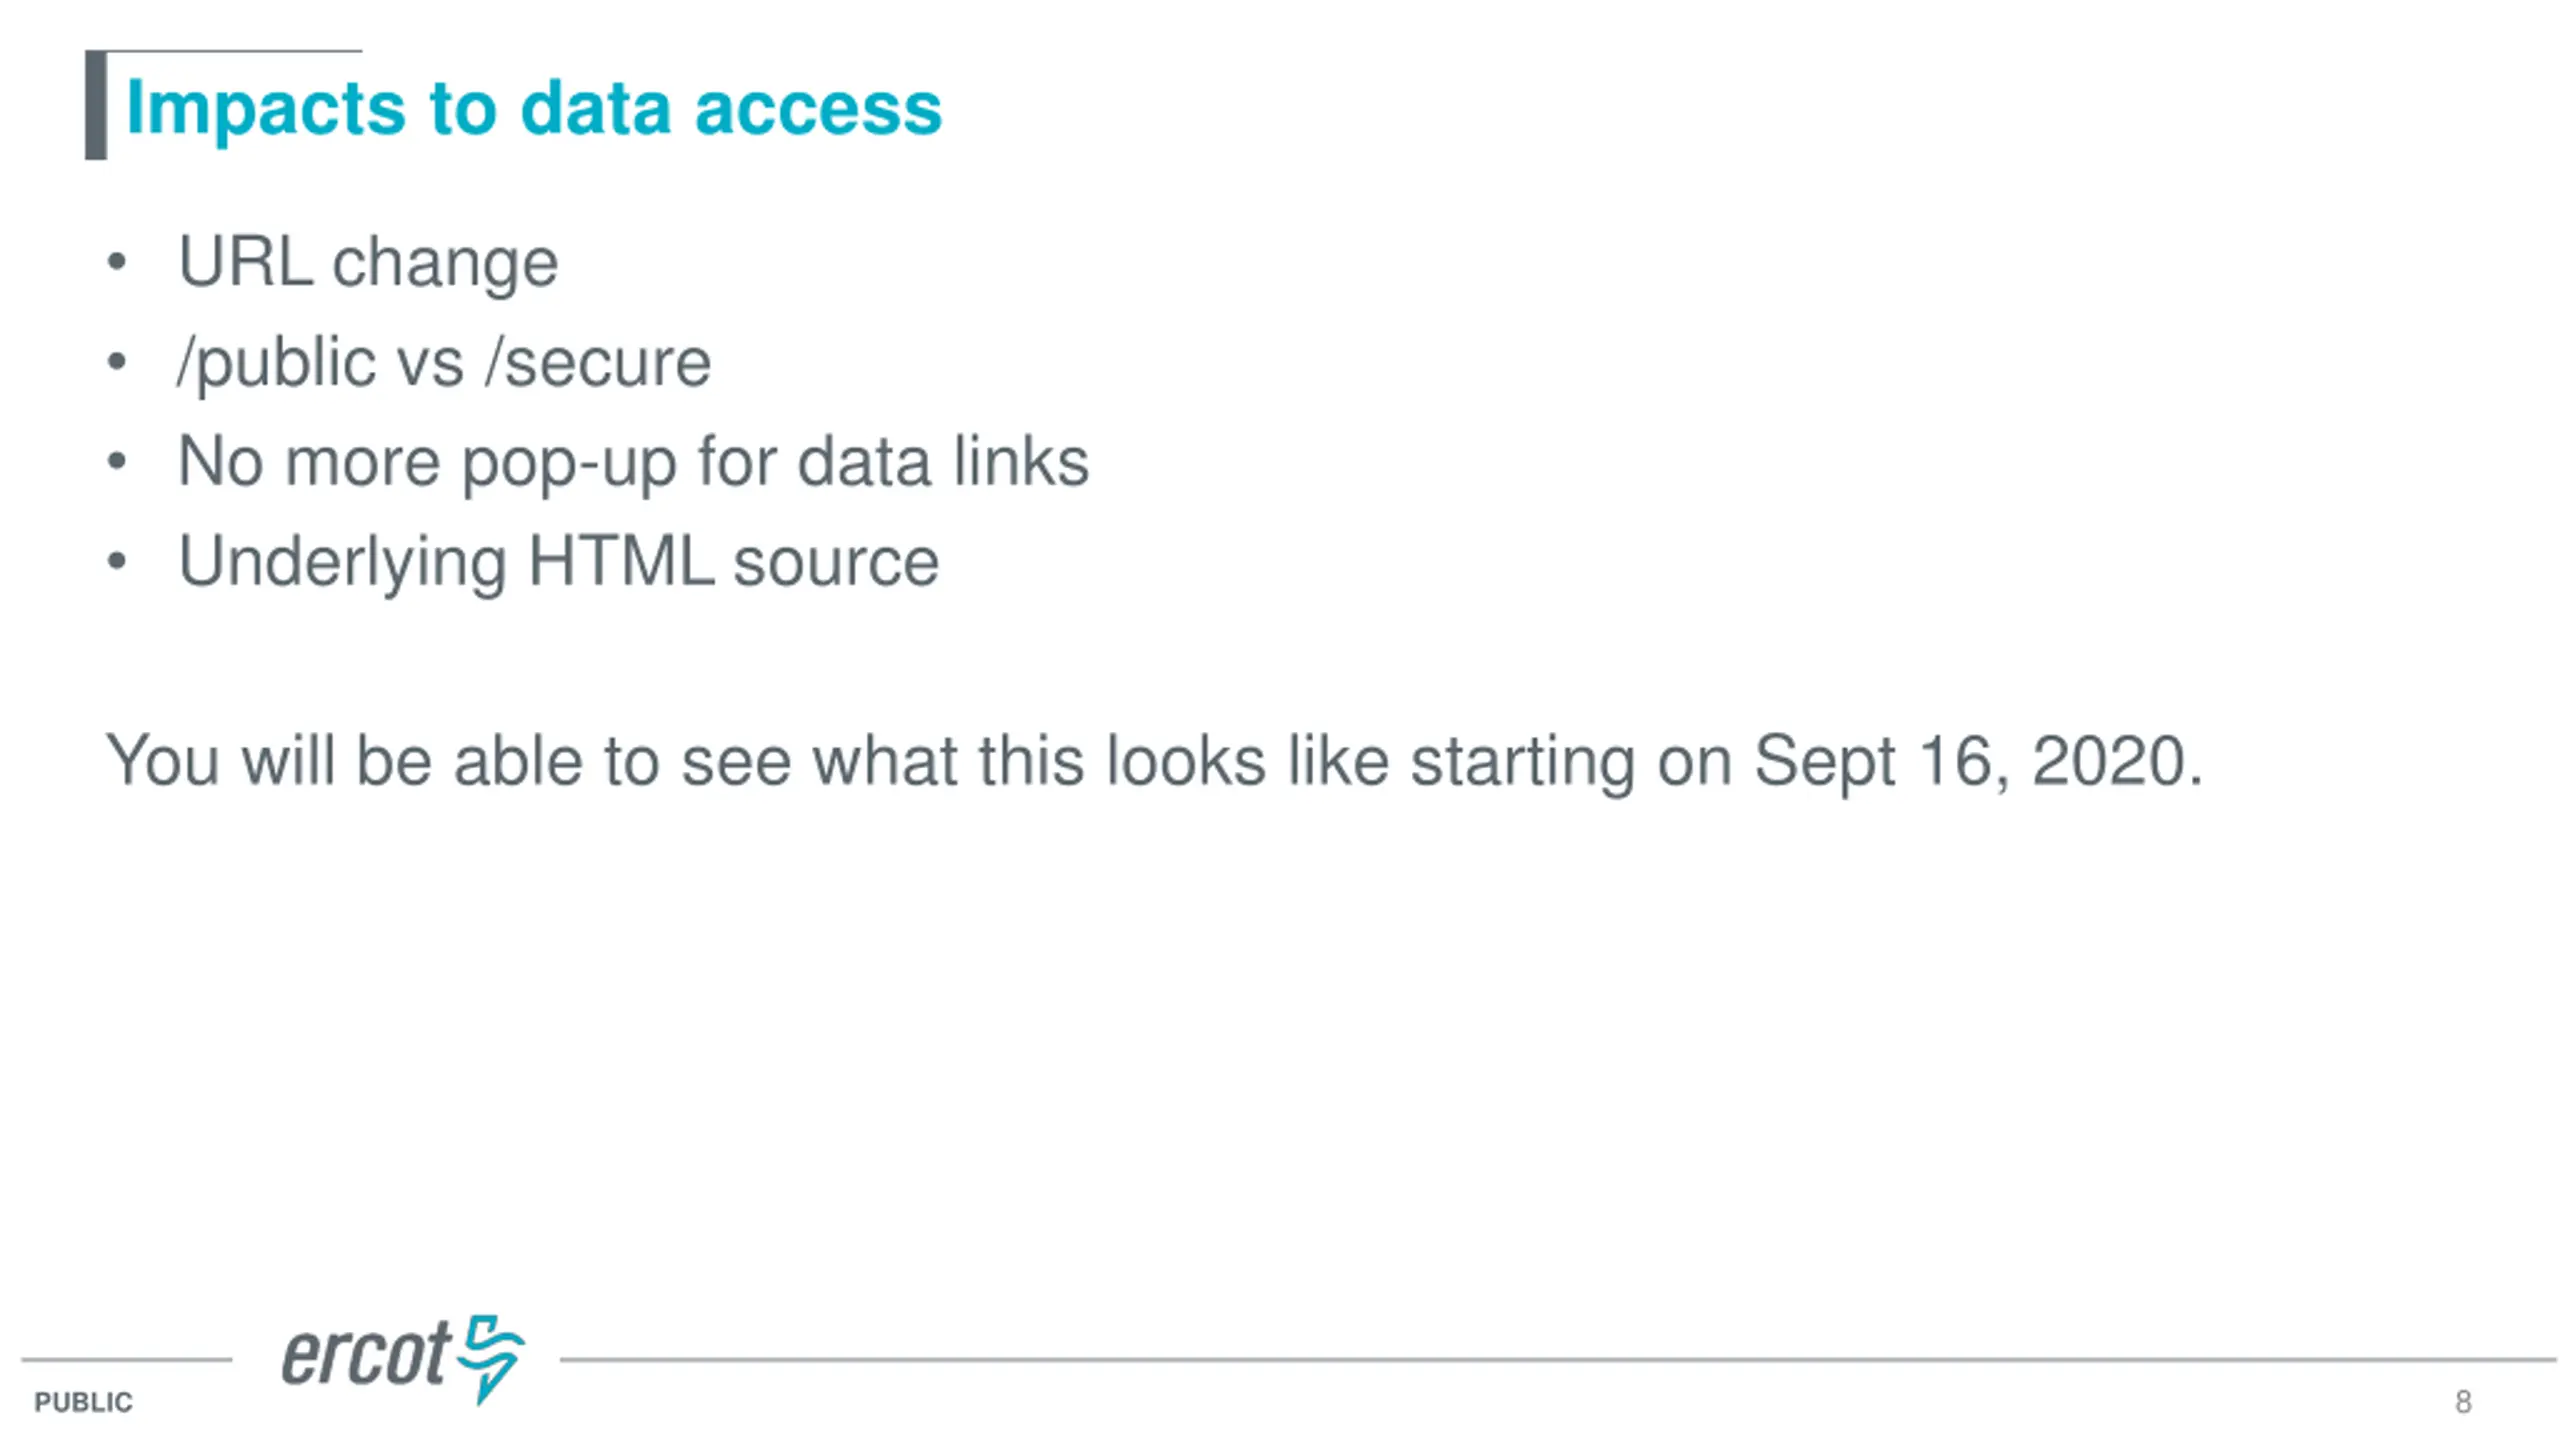Select the No more pop-up for data links line

pos(632,462)
